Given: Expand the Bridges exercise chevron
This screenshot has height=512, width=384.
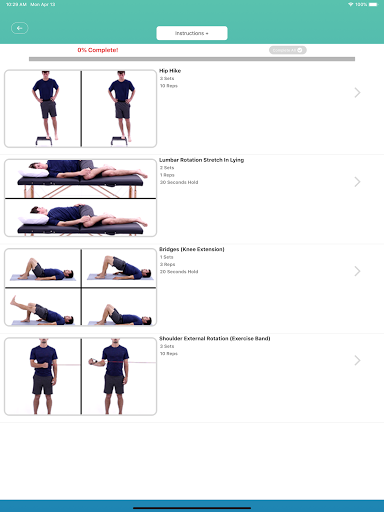Looking at the screenshot, I should 357,271.
